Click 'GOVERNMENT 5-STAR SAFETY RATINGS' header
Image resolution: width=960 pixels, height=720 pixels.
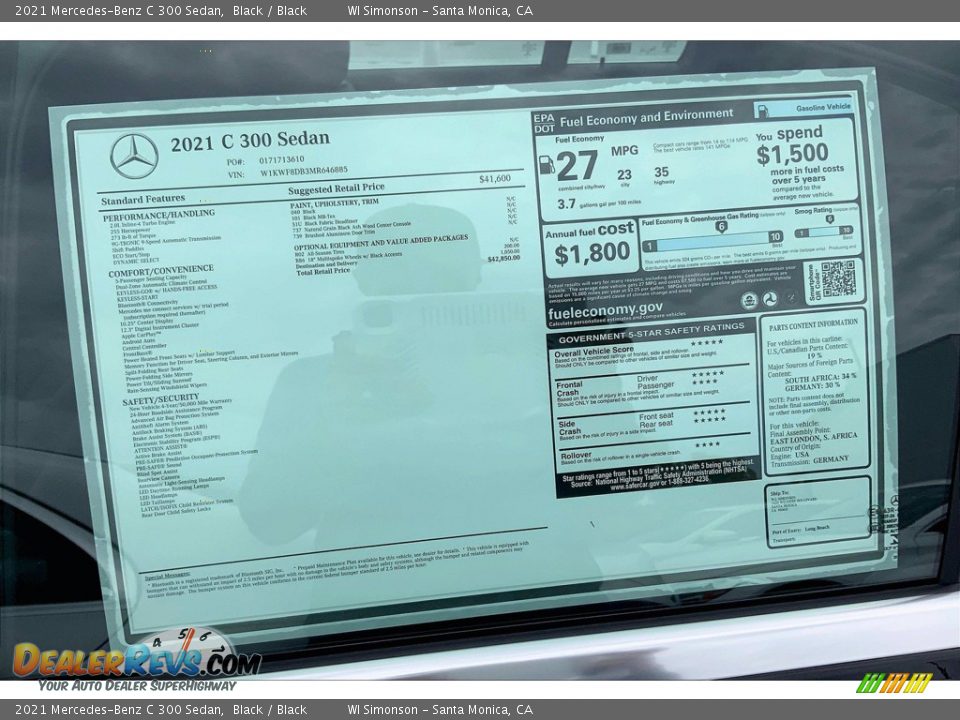651,333
